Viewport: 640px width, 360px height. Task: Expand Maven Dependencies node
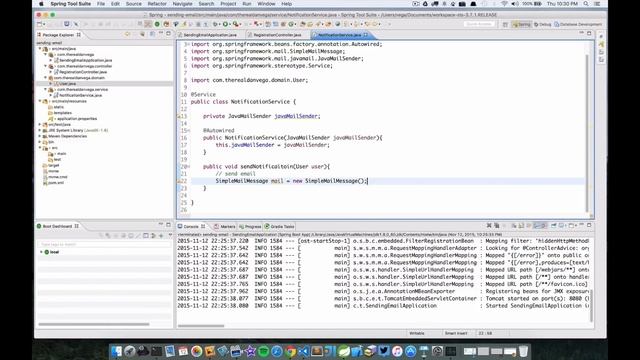tap(40, 136)
